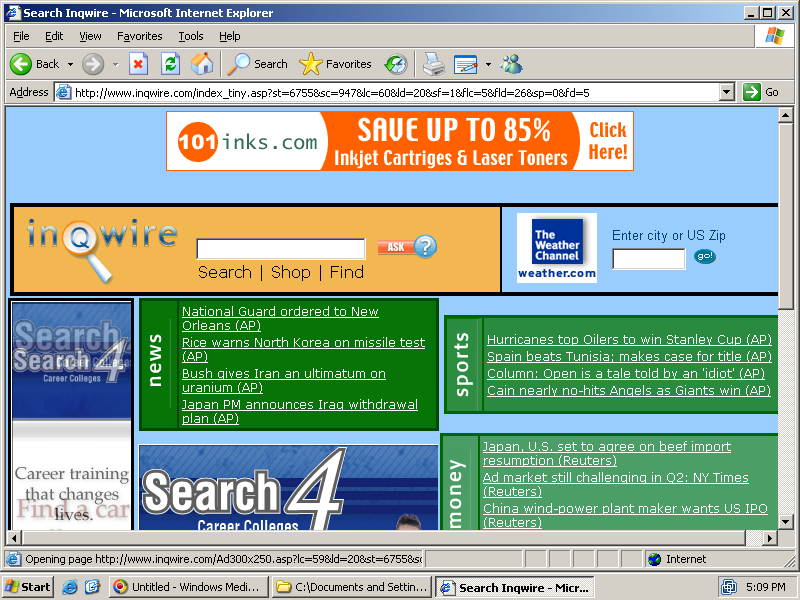Open the Help menu
The height and width of the screenshot is (600, 800).
pos(230,36)
